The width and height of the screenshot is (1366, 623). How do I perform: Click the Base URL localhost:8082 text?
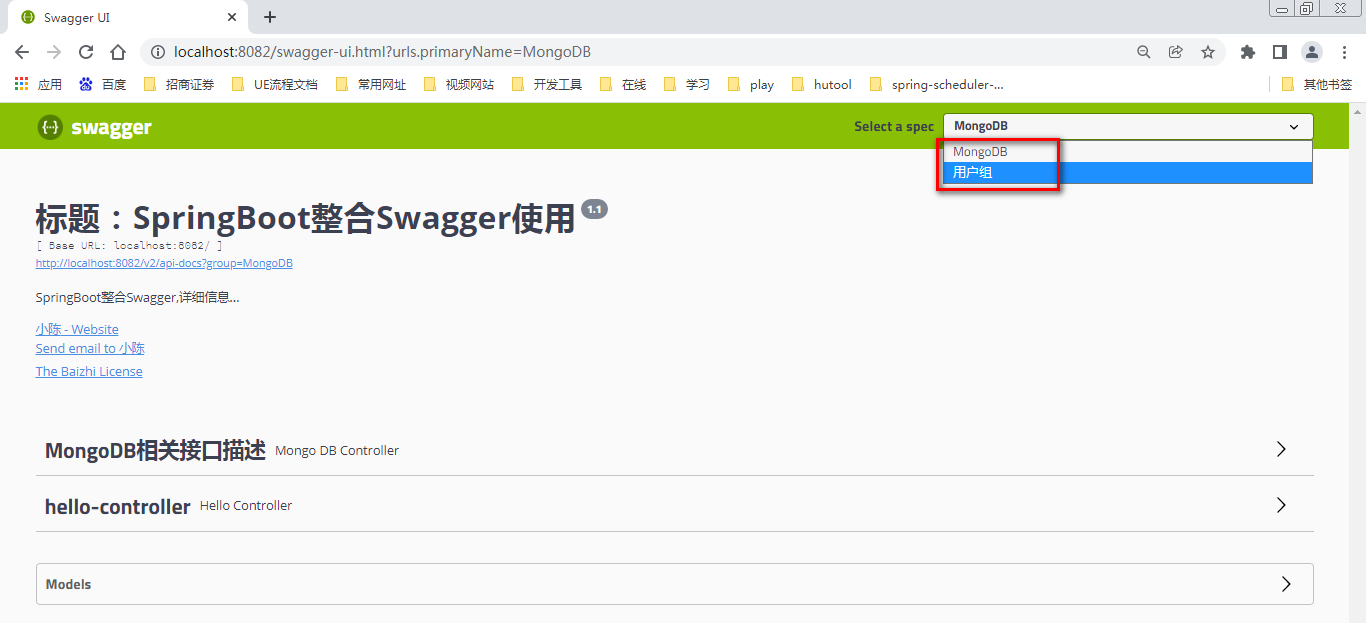point(129,244)
